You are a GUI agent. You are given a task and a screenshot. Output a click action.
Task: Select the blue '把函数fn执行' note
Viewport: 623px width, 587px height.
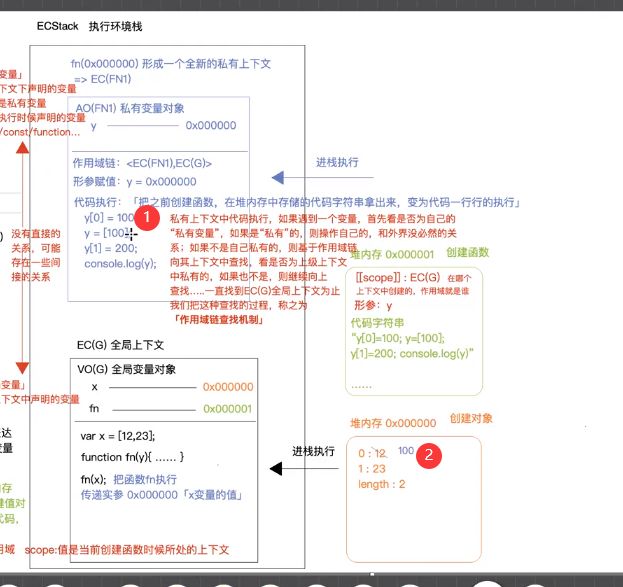[145, 479]
